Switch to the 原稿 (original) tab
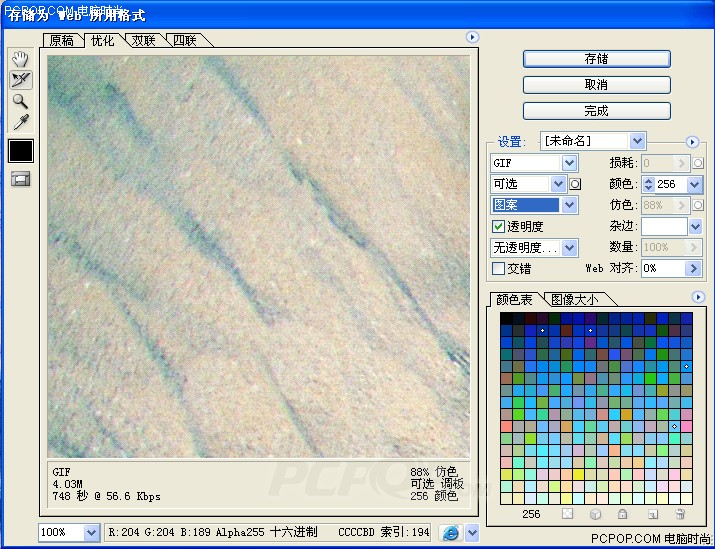 coord(62,41)
